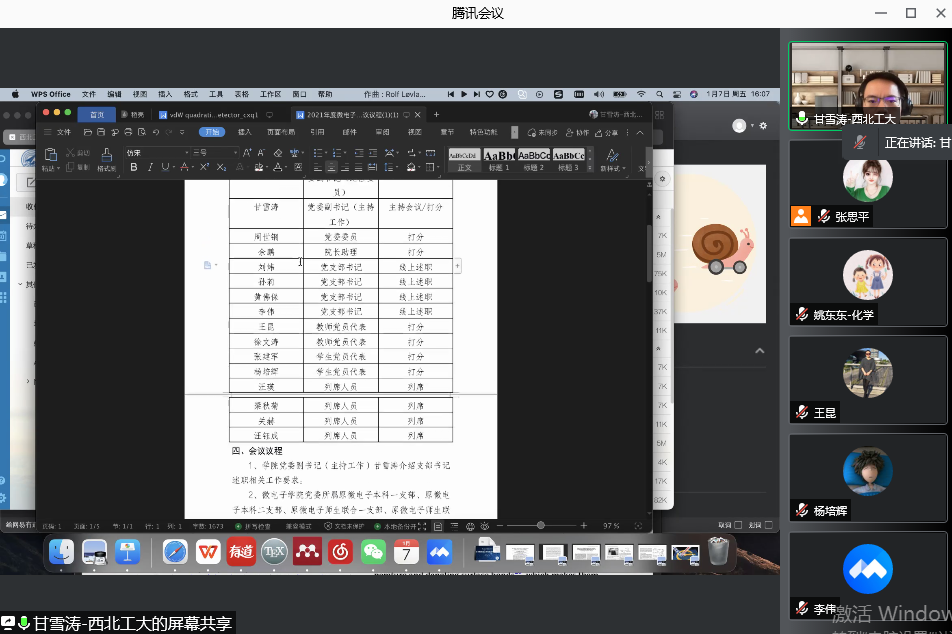Image resolution: width=952 pixels, height=634 pixels.
Task: Open the TeX app from the dock
Action: click(x=274, y=551)
